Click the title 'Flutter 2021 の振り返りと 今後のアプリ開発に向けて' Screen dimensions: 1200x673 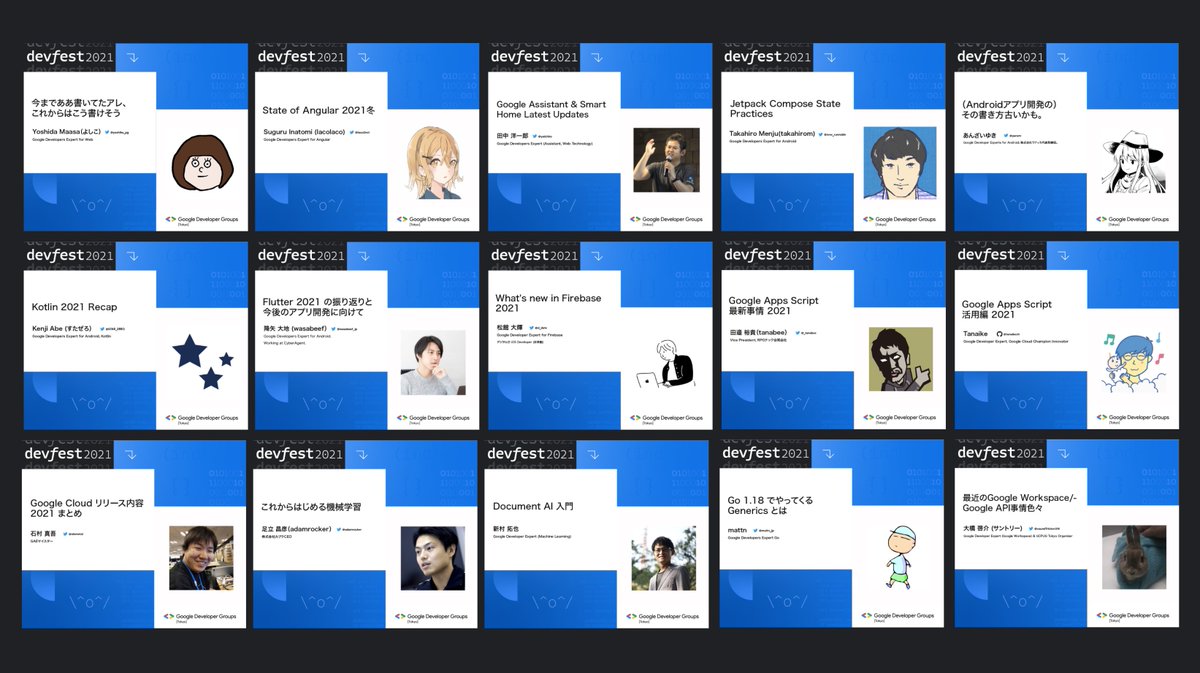coord(317,306)
